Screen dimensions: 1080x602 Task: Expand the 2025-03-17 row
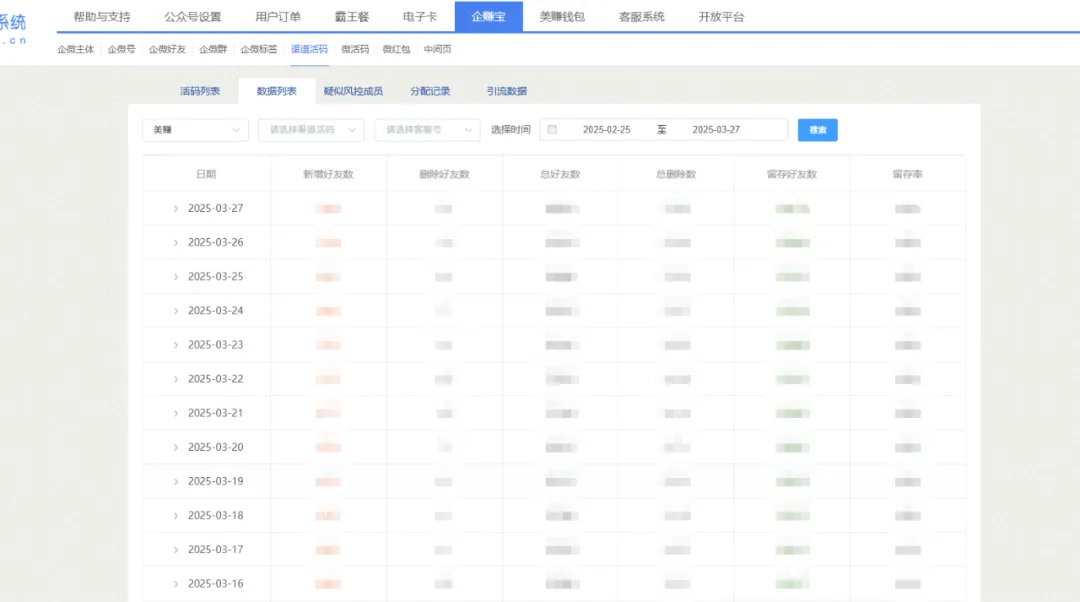click(176, 550)
